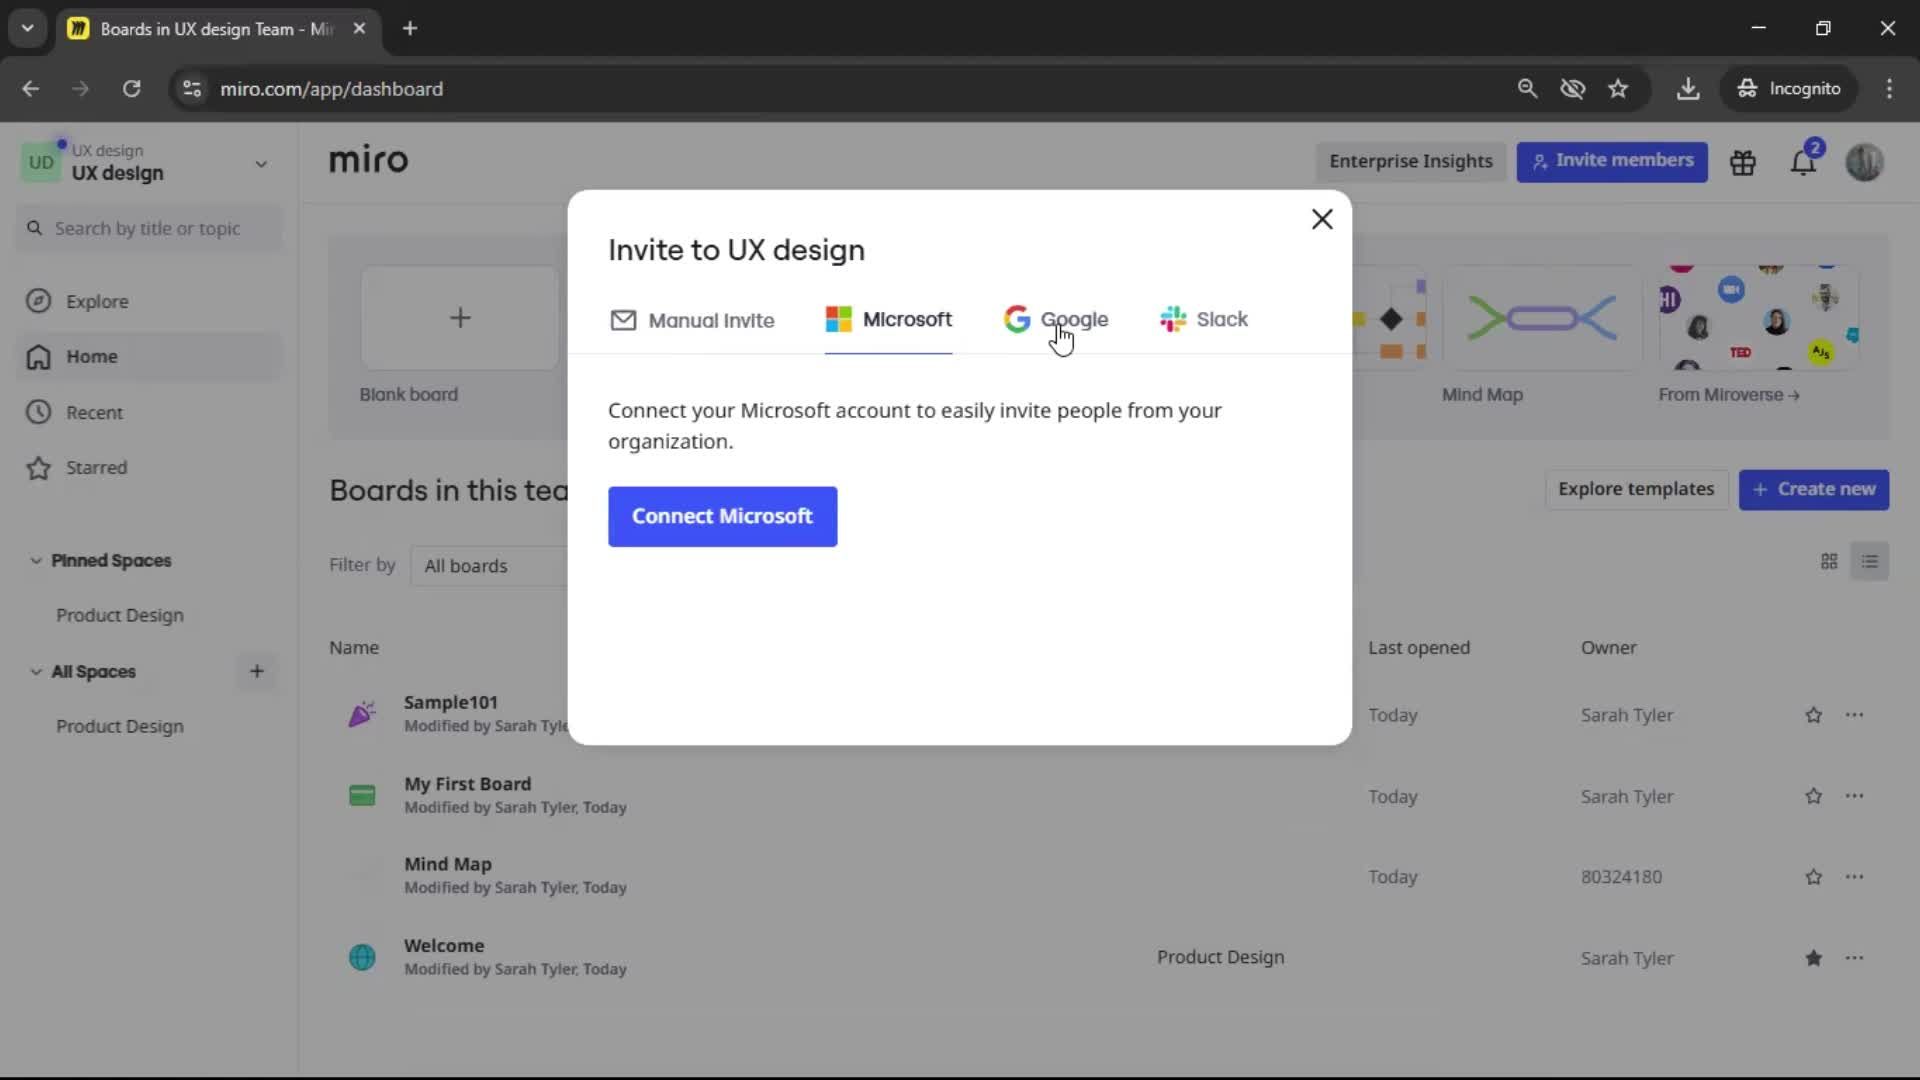This screenshot has height=1080, width=1920.
Task: Open more options for My First Board
Action: point(1854,797)
